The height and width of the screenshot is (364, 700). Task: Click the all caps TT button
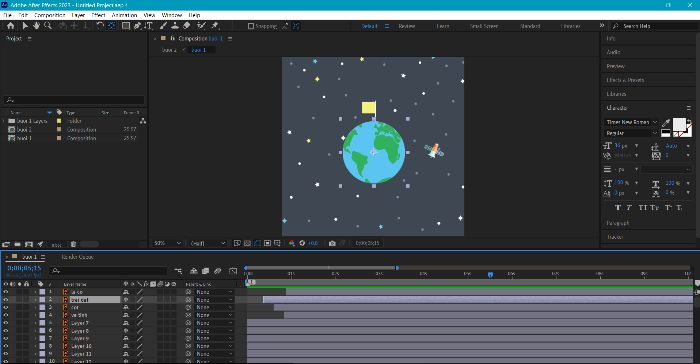pos(642,208)
